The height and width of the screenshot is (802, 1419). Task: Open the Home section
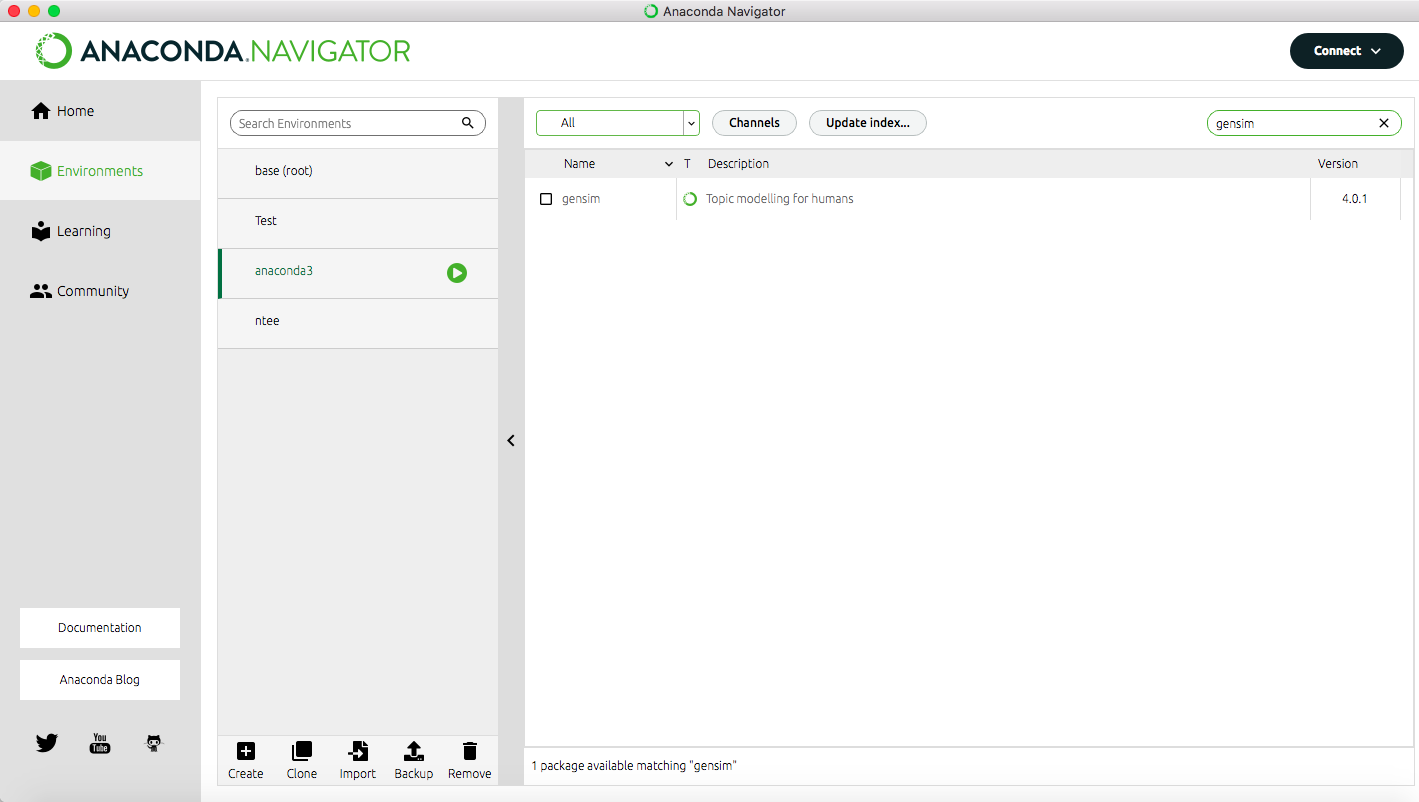[x=100, y=111]
